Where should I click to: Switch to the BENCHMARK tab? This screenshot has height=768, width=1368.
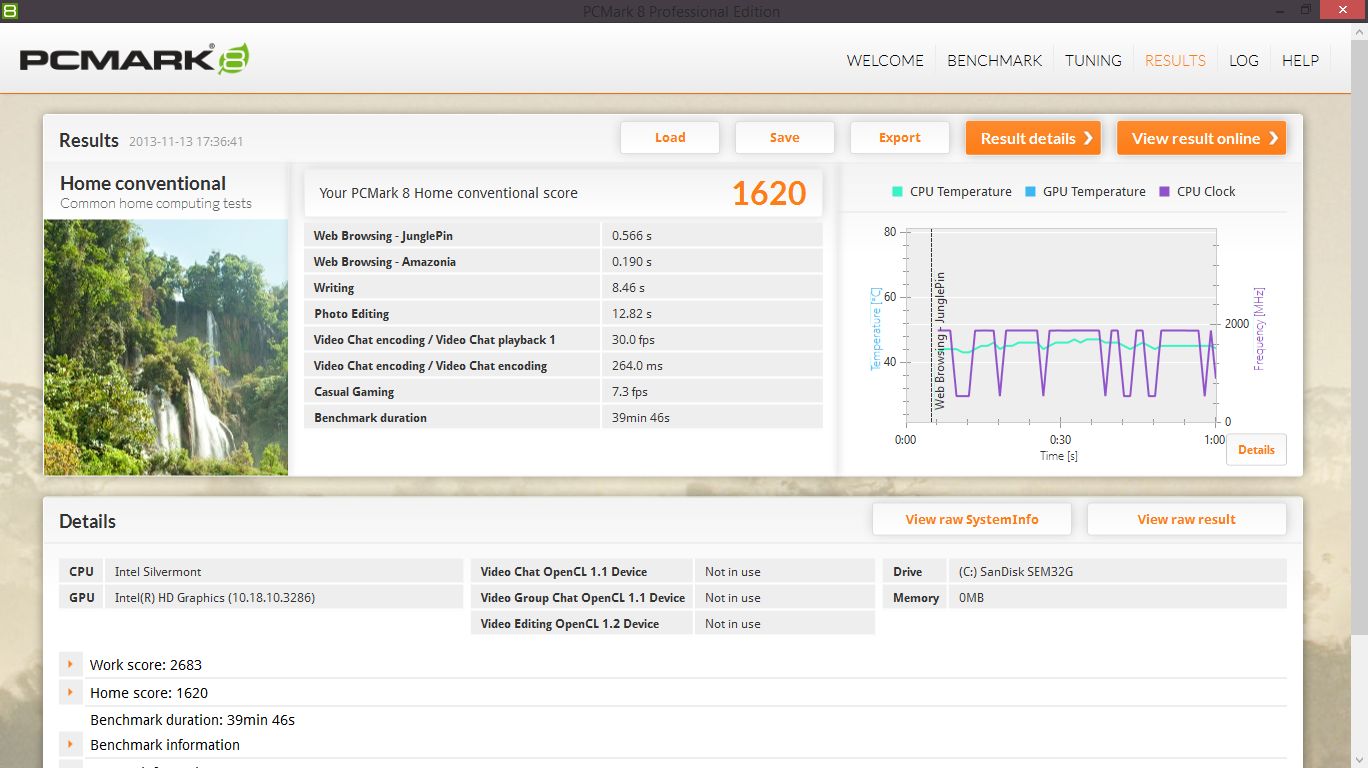coord(995,60)
